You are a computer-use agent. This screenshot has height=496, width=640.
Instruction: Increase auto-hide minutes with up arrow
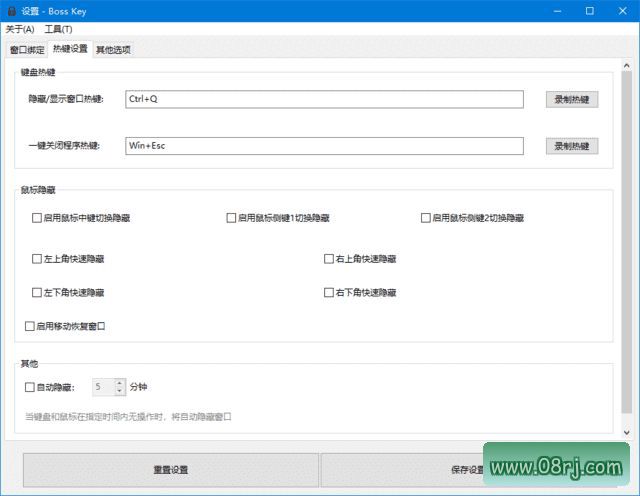(x=120, y=383)
